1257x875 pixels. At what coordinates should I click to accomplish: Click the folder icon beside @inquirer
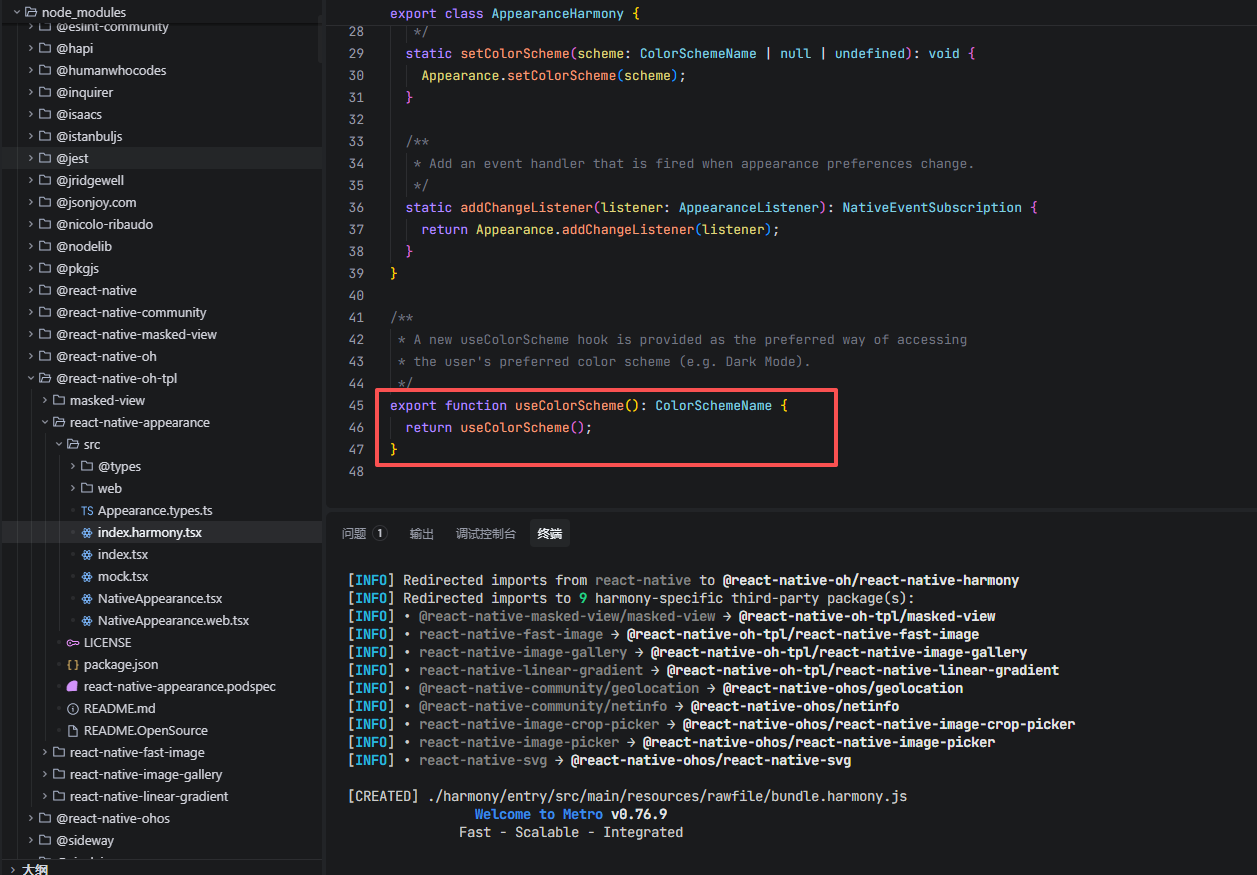click(45, 92)
